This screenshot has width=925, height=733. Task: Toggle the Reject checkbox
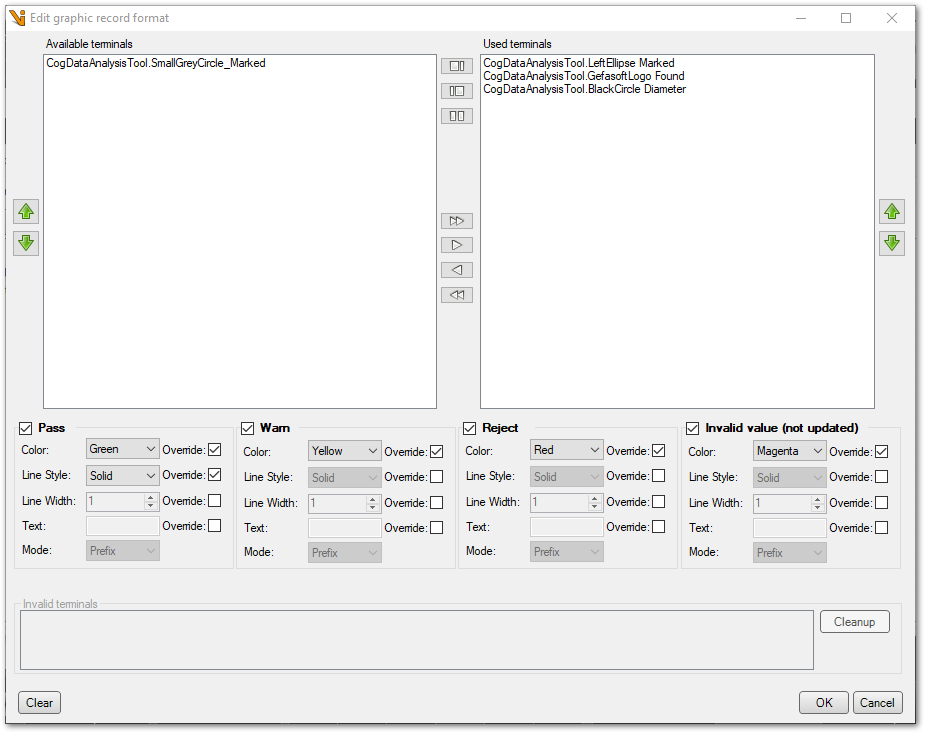pos(469,428)
